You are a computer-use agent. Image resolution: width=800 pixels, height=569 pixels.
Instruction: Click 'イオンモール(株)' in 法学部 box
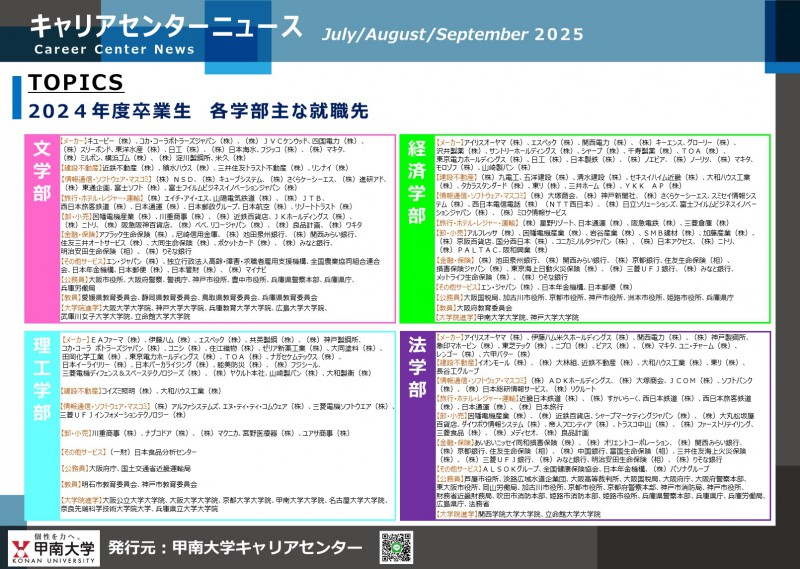(503, 363)
